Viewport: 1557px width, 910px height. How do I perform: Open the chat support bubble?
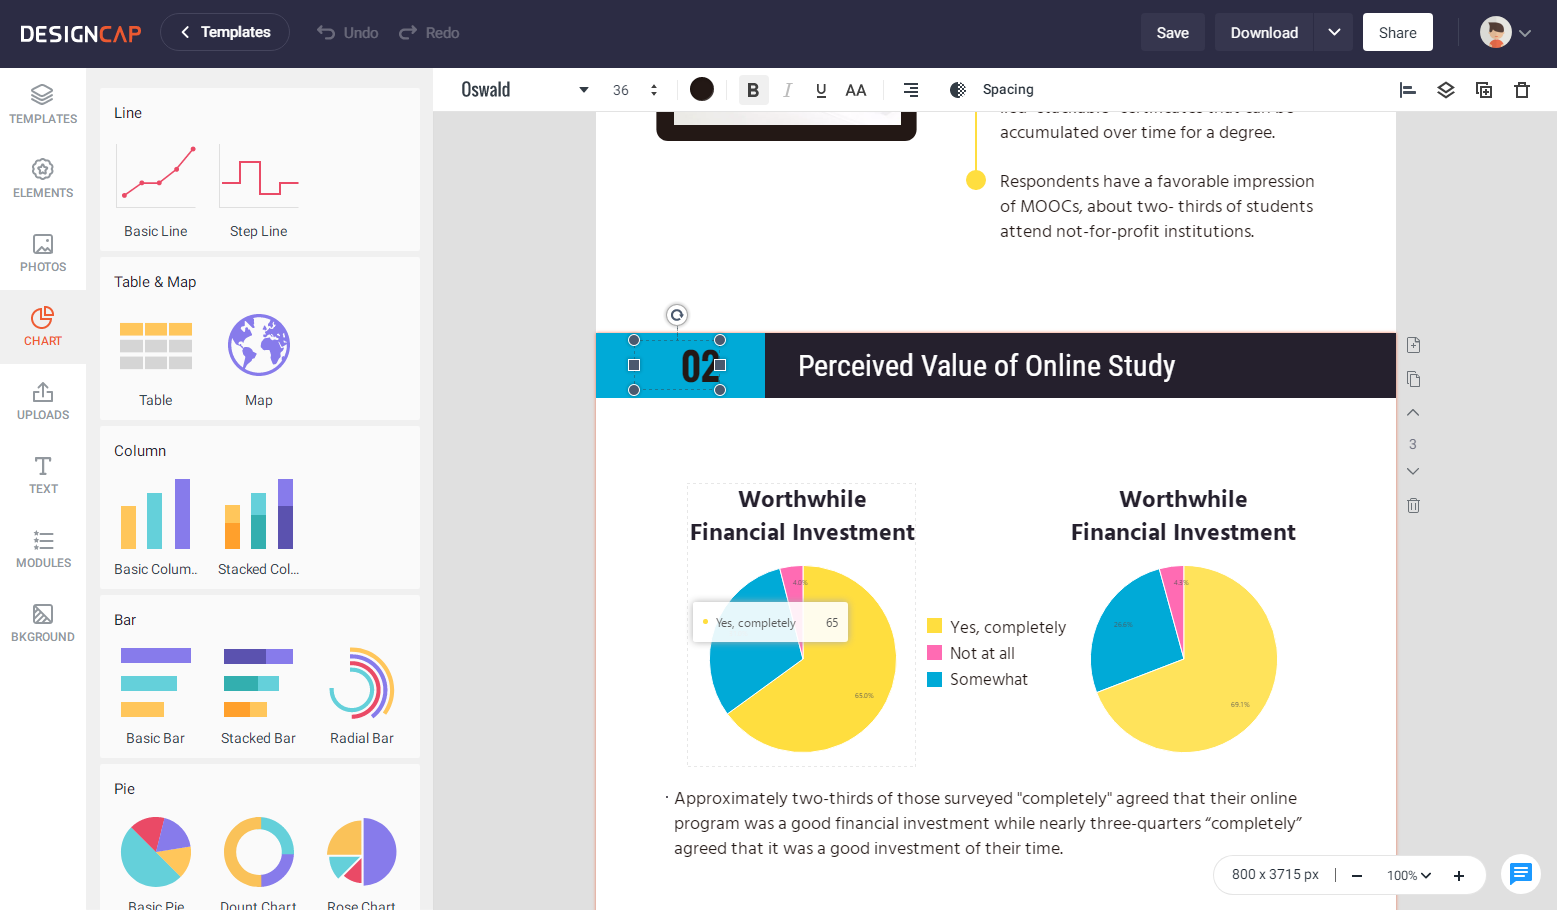pyautogui.click(x=1520, y=874)
